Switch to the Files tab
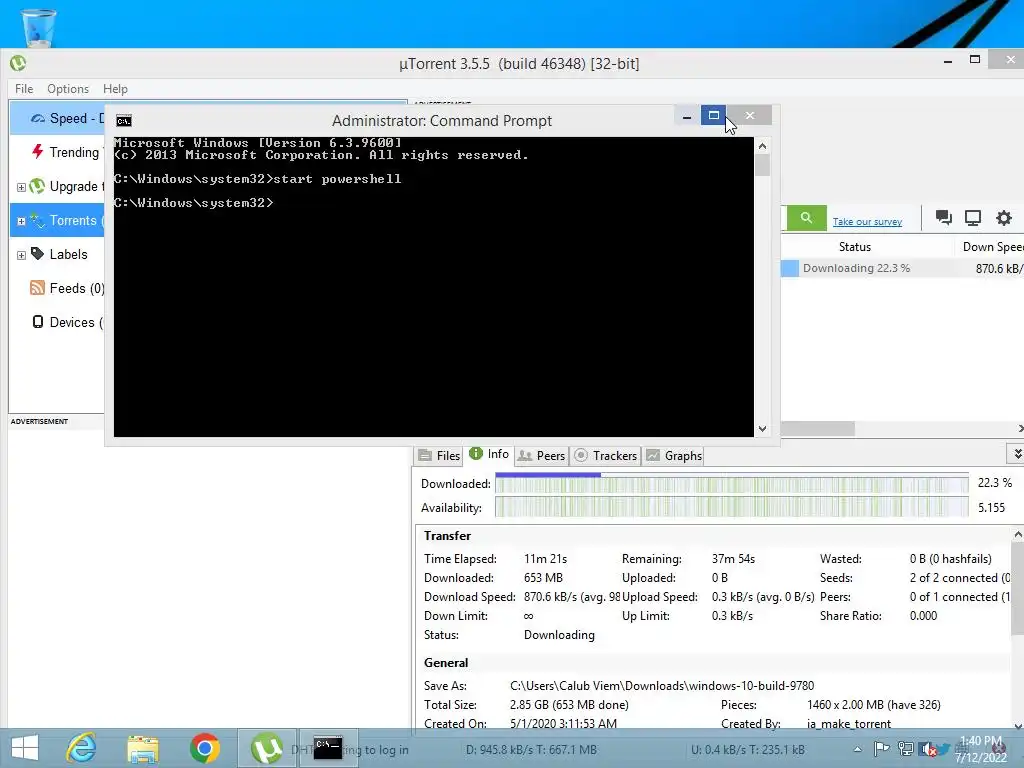This screenshot has height=768, width=1024. tap(439, 455)
